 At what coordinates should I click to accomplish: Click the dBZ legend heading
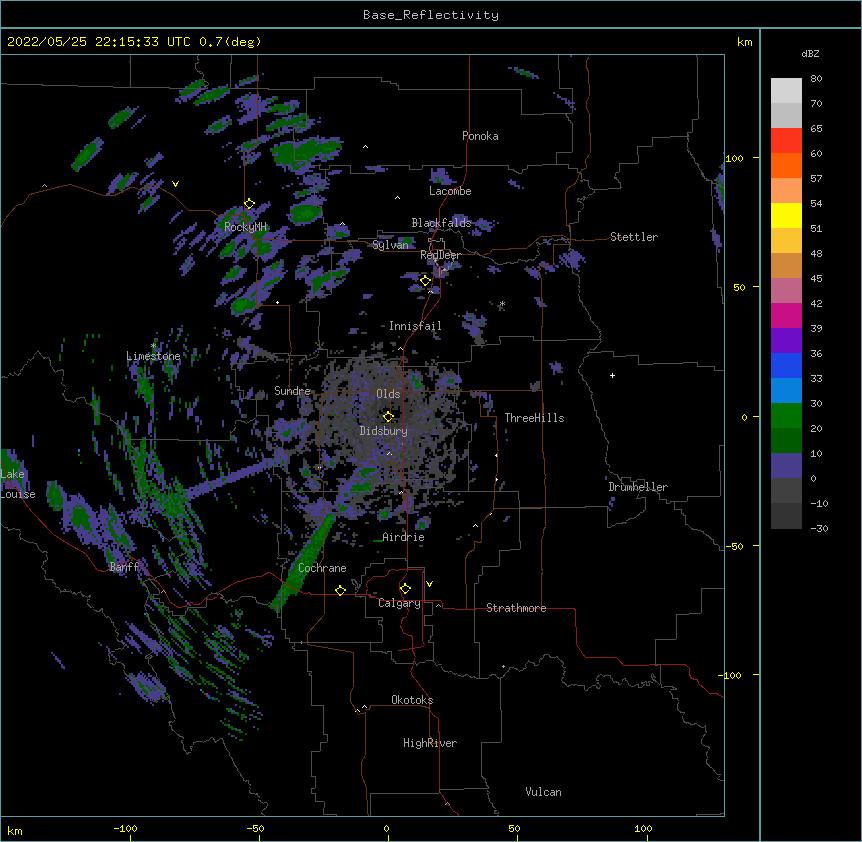(810, 53)
